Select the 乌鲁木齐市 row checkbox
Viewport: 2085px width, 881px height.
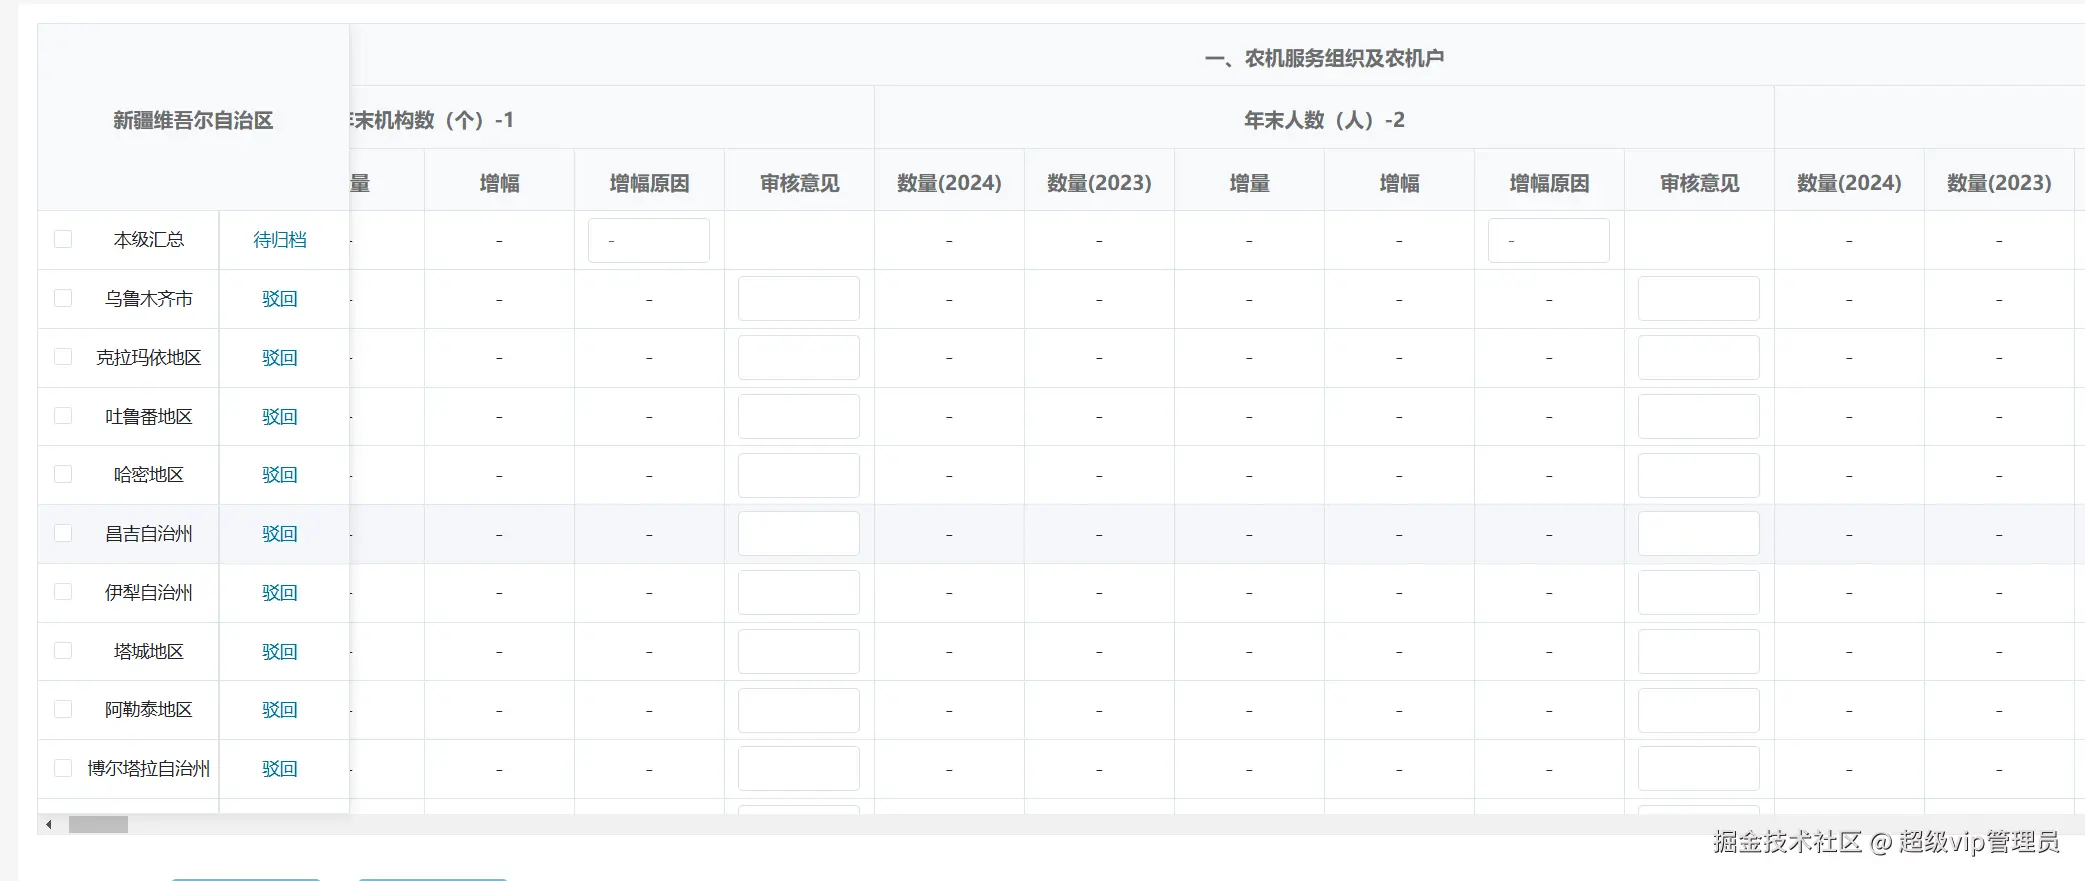[x=63, y=298]
